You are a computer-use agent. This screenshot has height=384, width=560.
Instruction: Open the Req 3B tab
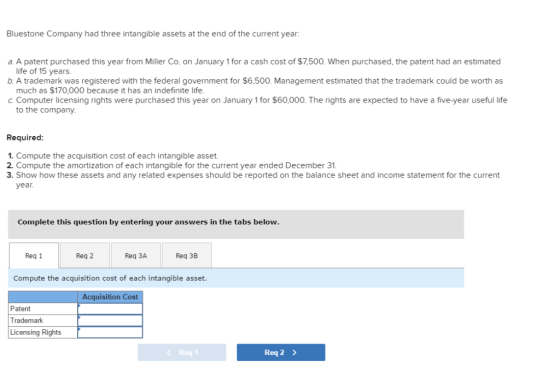pyautogui.click(x=187, y=255)
